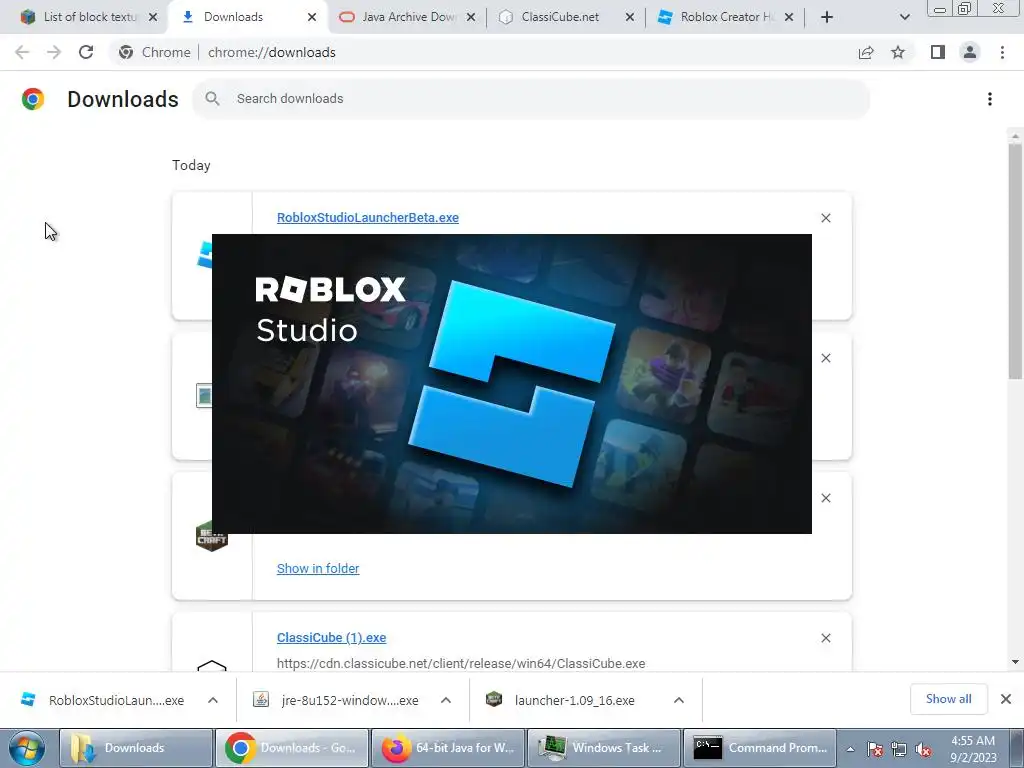Open the Downloads page more actions menu
The height and width of the screenshot is (768, 1024).
(x=990, y=99)
